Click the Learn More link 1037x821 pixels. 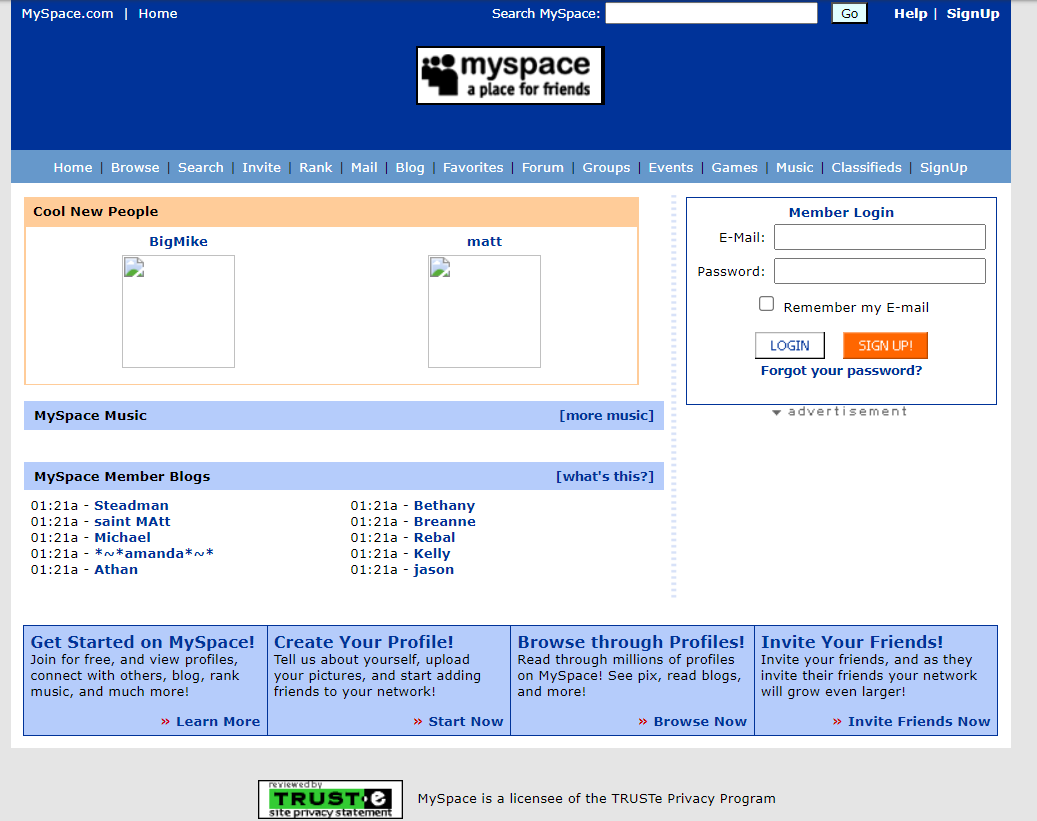click(218, 722)
